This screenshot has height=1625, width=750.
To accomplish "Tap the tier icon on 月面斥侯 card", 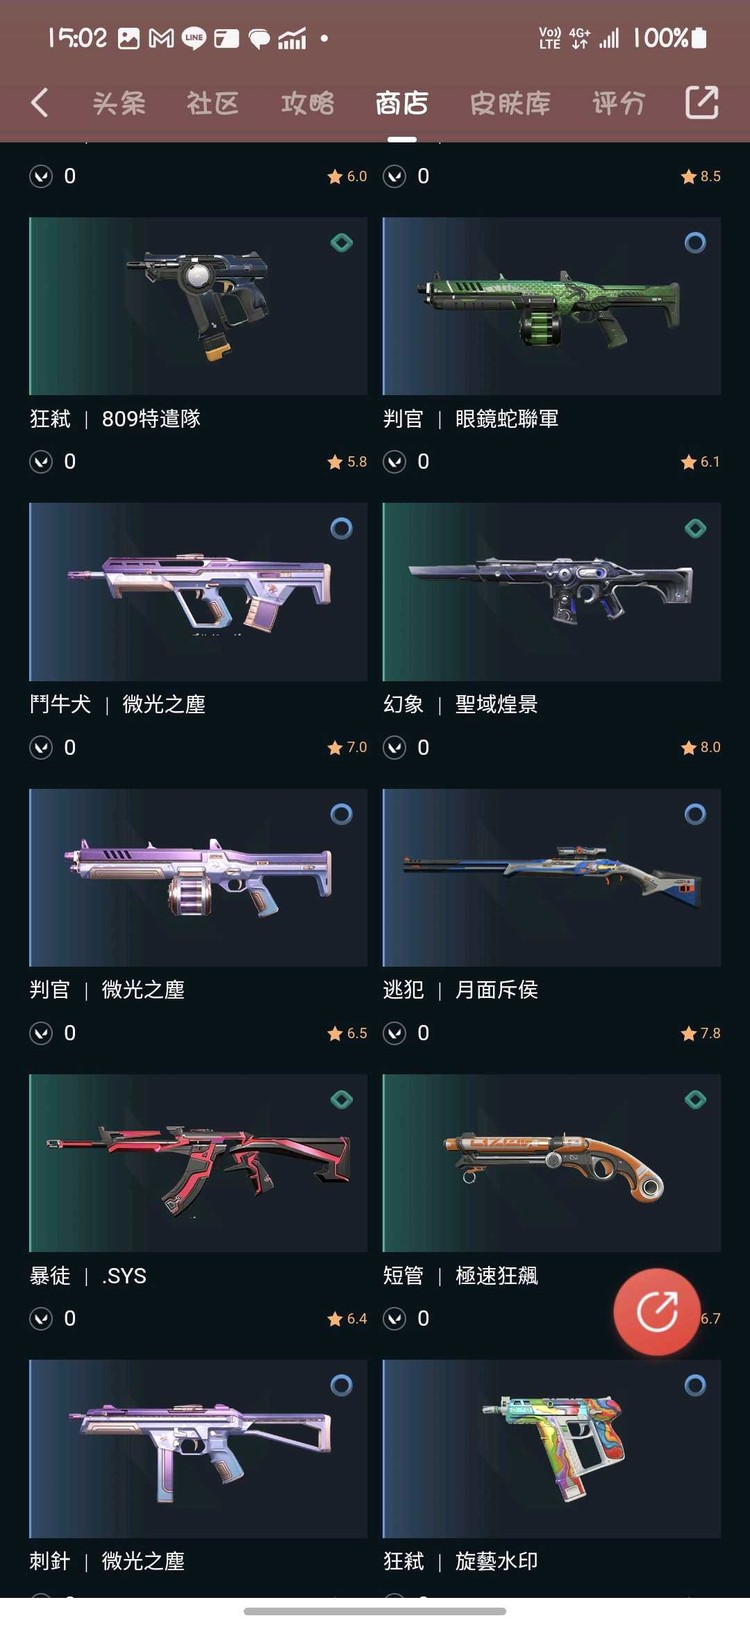I will [x=695, y=814].
